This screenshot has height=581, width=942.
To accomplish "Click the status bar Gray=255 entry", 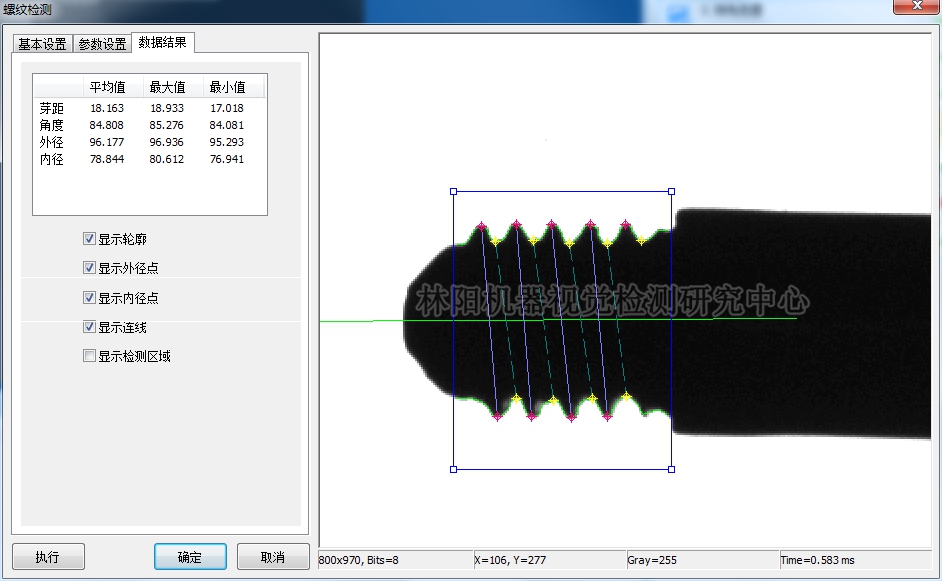I will [652, 560].
